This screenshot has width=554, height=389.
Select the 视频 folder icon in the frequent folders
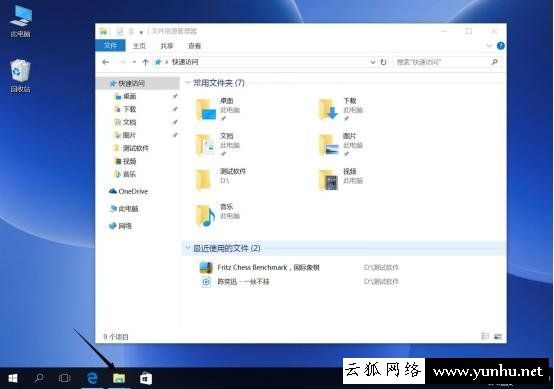coord(329,180)
